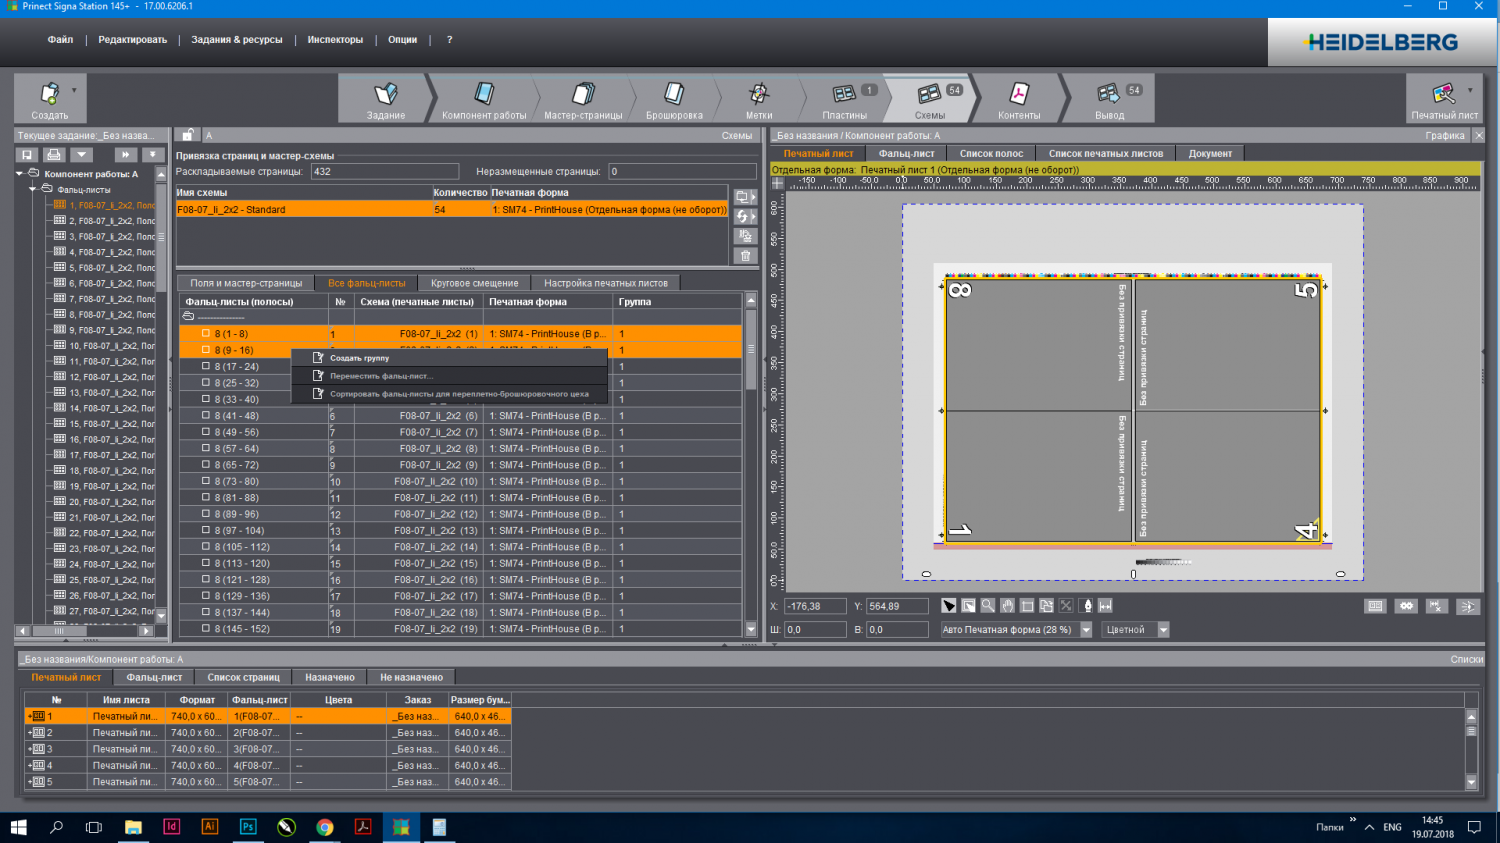This screenshot has width=1500, height=843.
Task: Click the trash delete icon beside scheme table
Action: coord(745,256)
